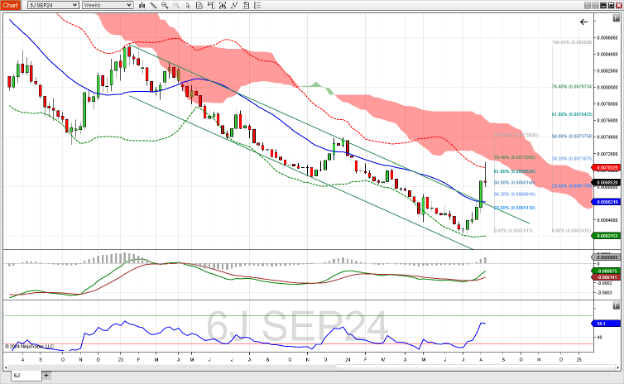Image resolution: width=624 pixels, height=384 pixels.
Task: Click the zoom in magnifier
Action: (x=164, y=5)
